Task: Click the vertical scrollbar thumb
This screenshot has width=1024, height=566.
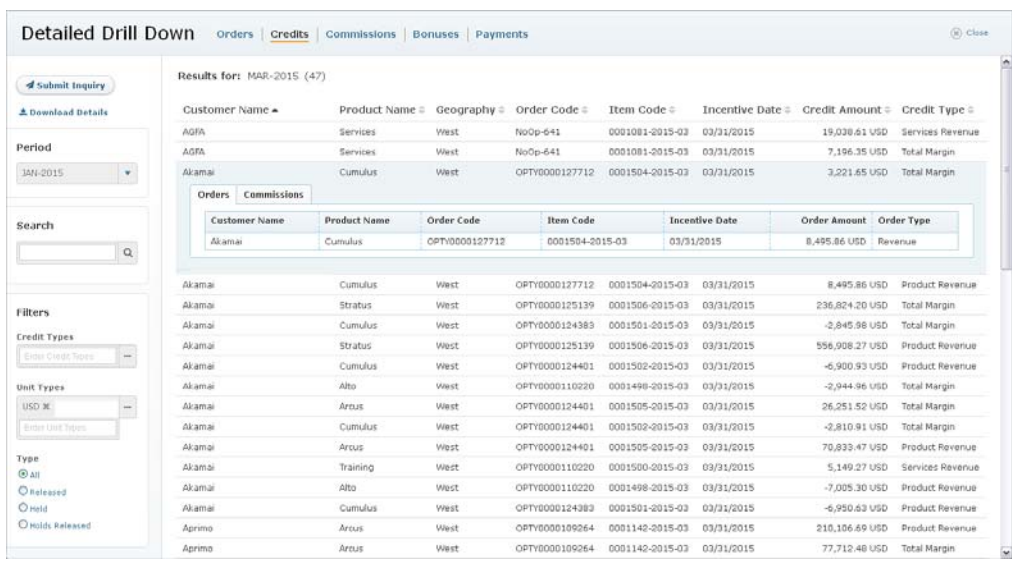Action: point(1006,170)
